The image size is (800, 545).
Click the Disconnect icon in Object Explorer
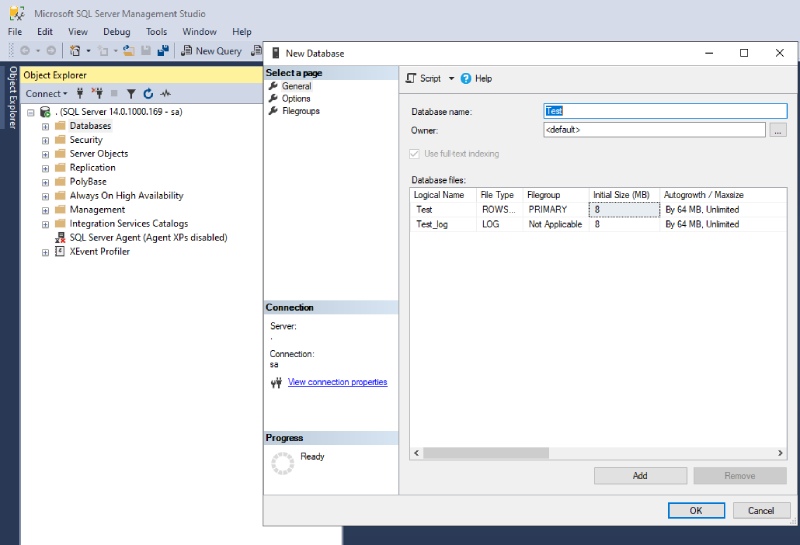pos(97,93)
